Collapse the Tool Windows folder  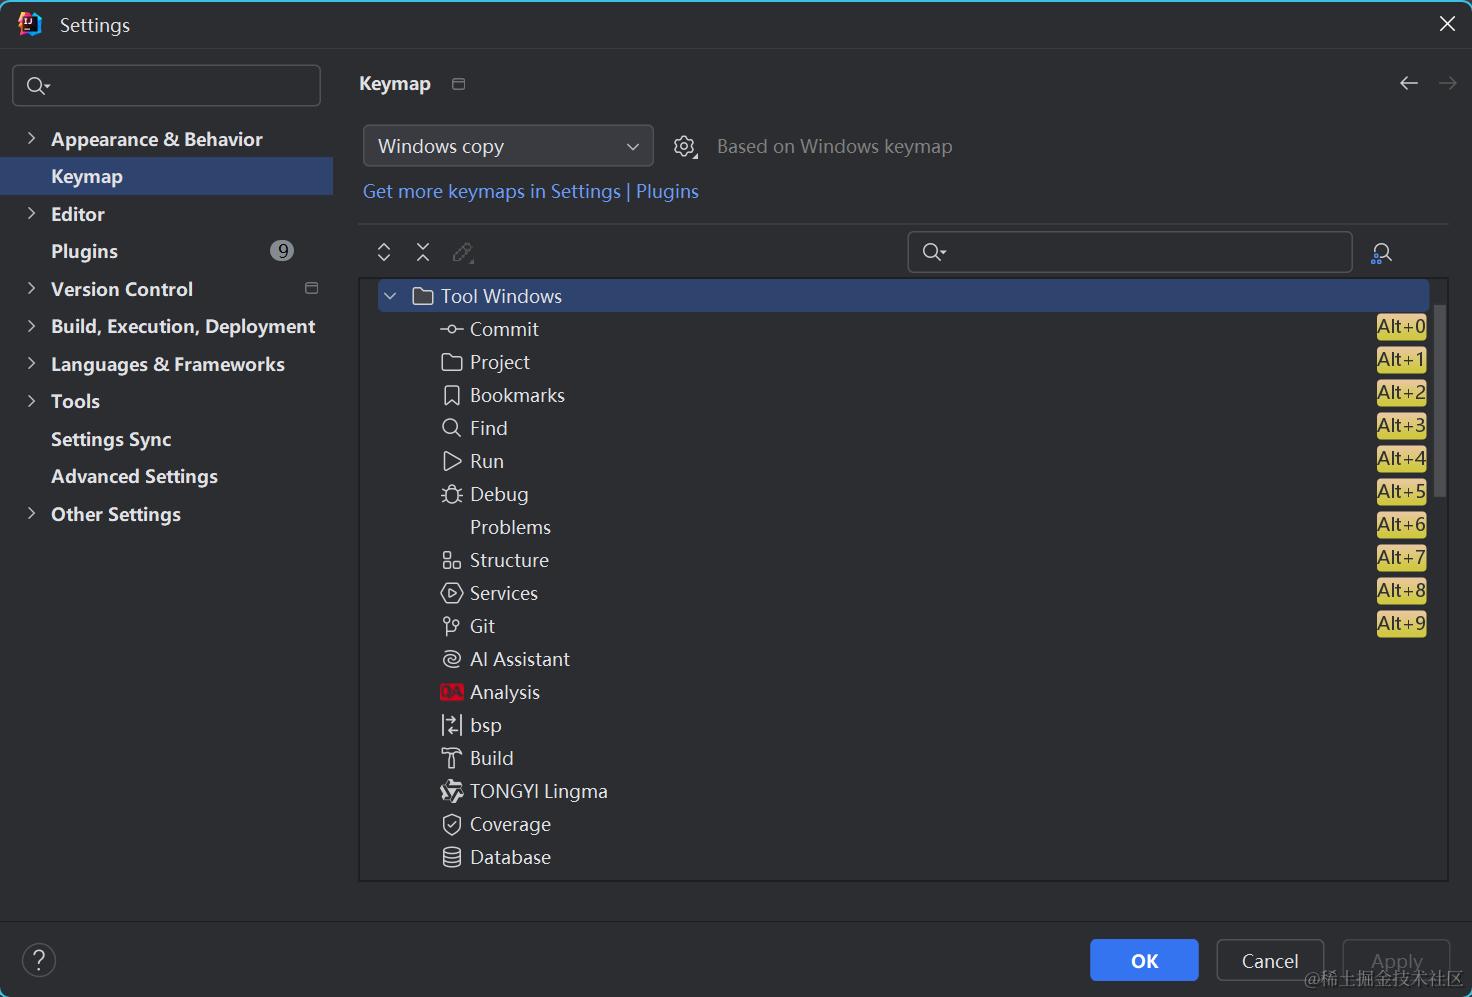391,296
